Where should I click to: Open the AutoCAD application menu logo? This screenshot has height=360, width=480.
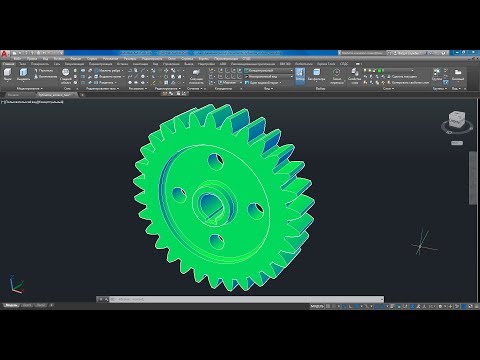click(4, 53)
